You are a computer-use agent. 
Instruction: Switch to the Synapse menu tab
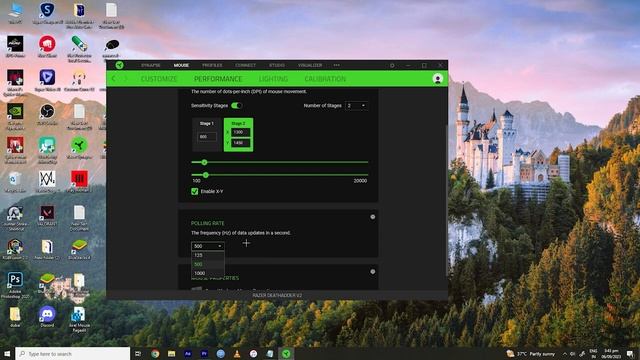[151, 65]
